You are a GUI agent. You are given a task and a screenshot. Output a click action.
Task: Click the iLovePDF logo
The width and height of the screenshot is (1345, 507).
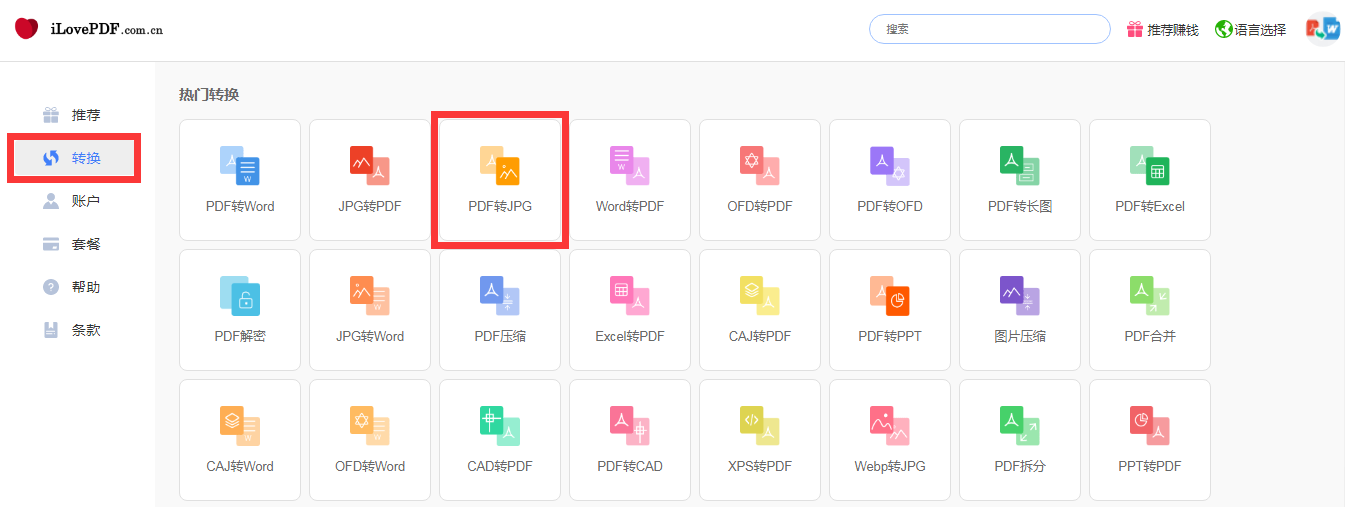coord(89,29)
